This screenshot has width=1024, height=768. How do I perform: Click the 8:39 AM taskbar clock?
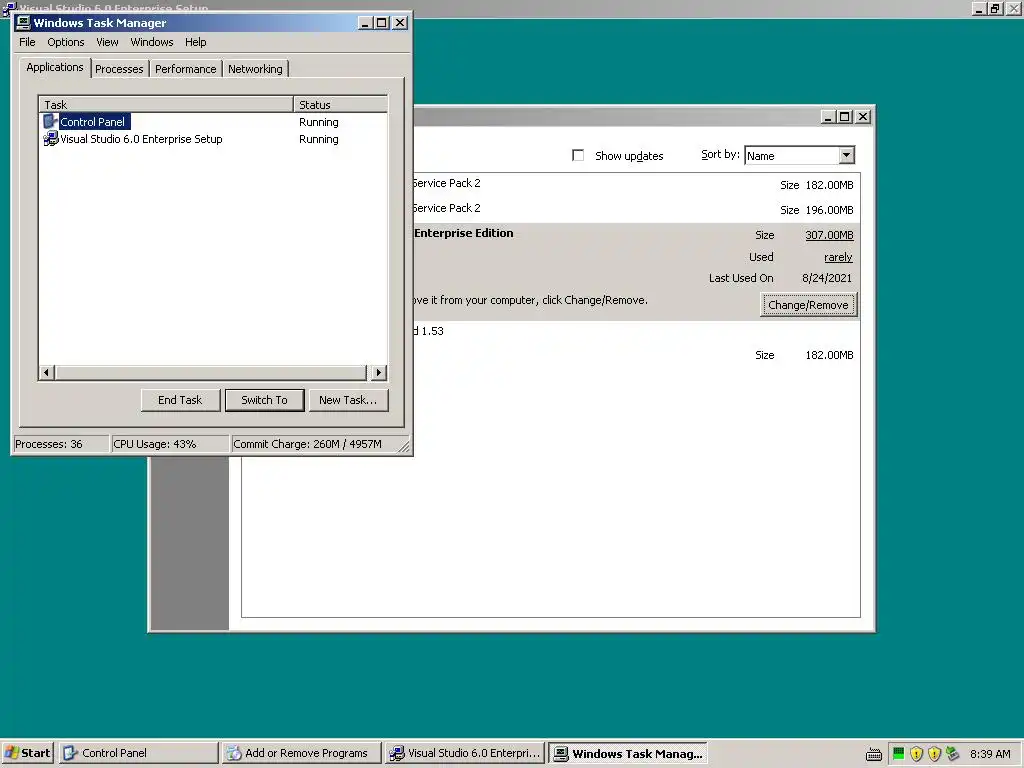point(990,754)
